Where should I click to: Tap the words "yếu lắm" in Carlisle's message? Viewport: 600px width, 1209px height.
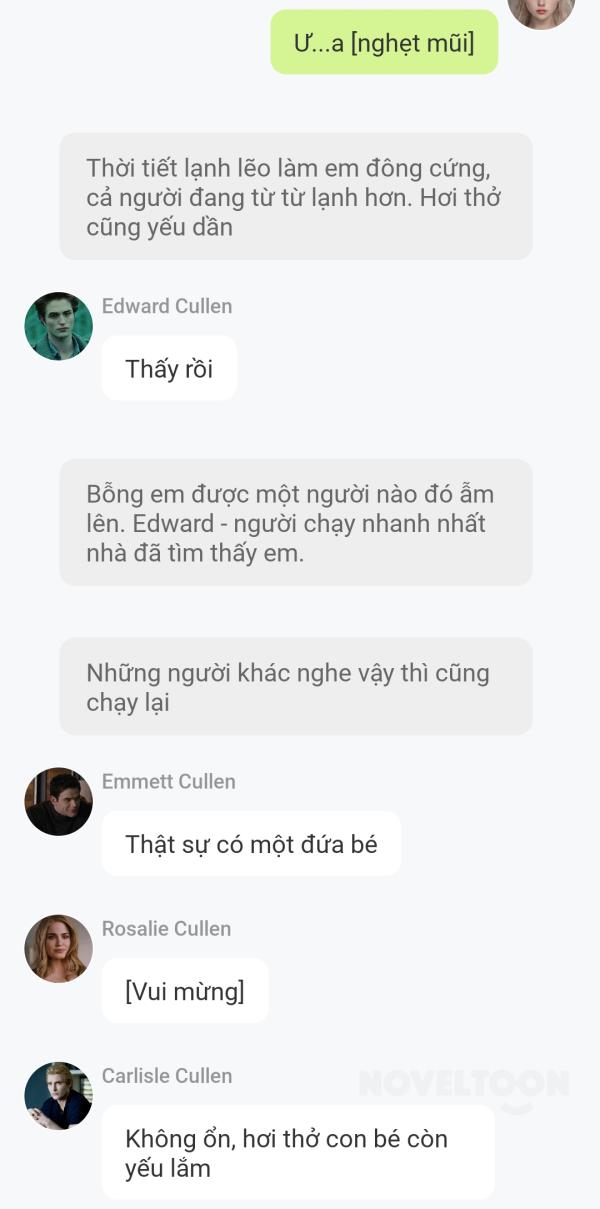pyautogui.click(x=168, y=1167)
